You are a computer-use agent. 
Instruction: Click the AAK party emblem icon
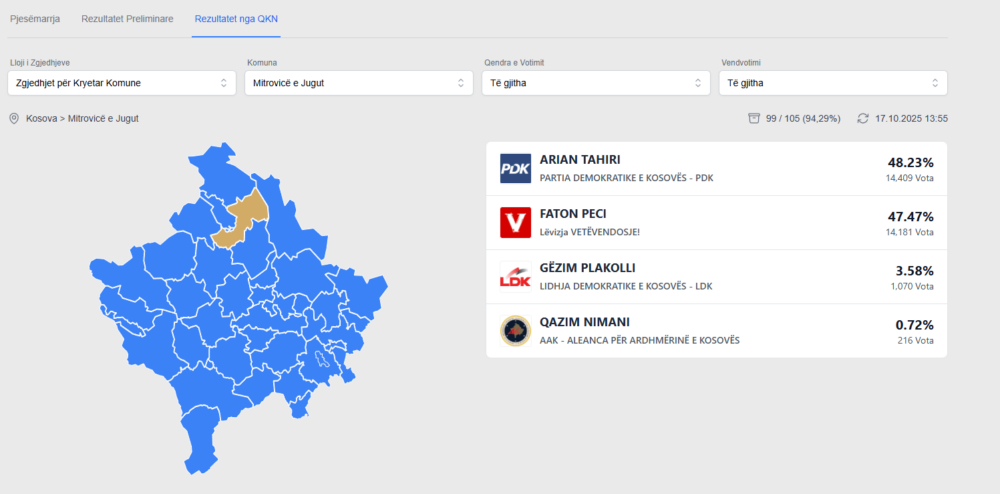(515, 331)
